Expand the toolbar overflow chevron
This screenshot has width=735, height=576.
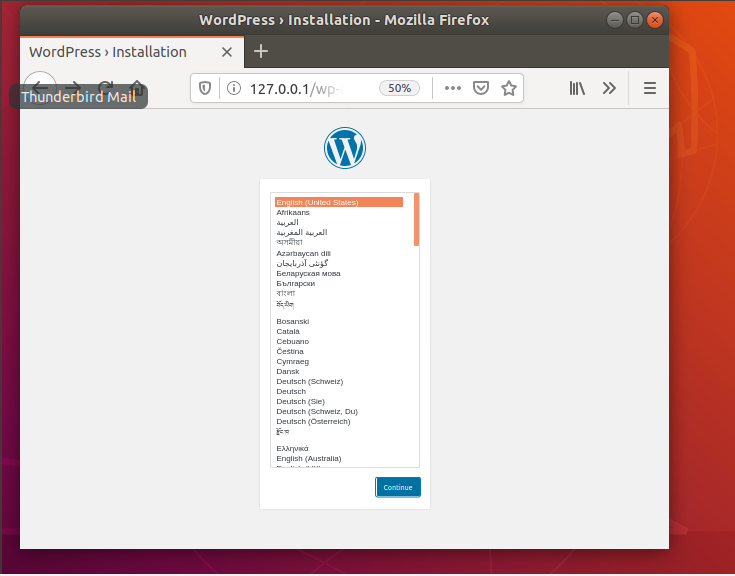click(x=609, y=88)
